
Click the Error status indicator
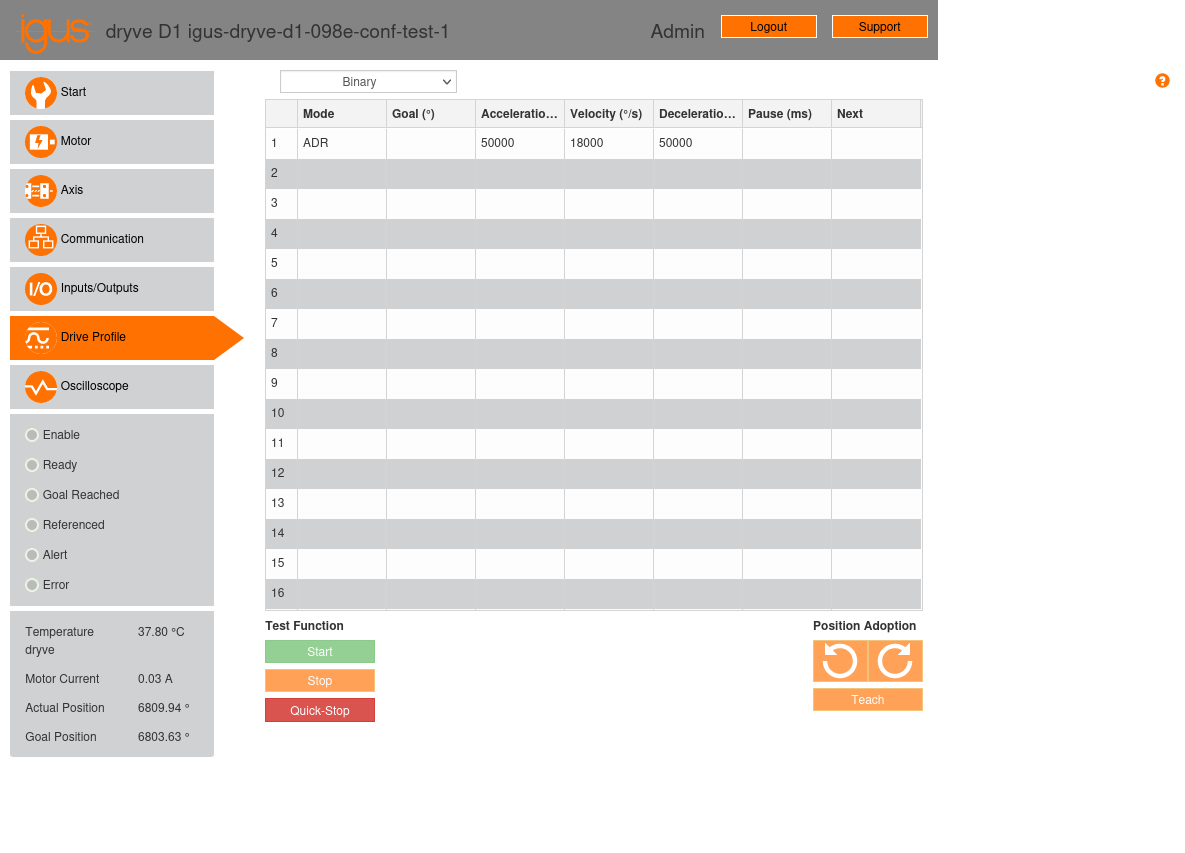[31, 585]
